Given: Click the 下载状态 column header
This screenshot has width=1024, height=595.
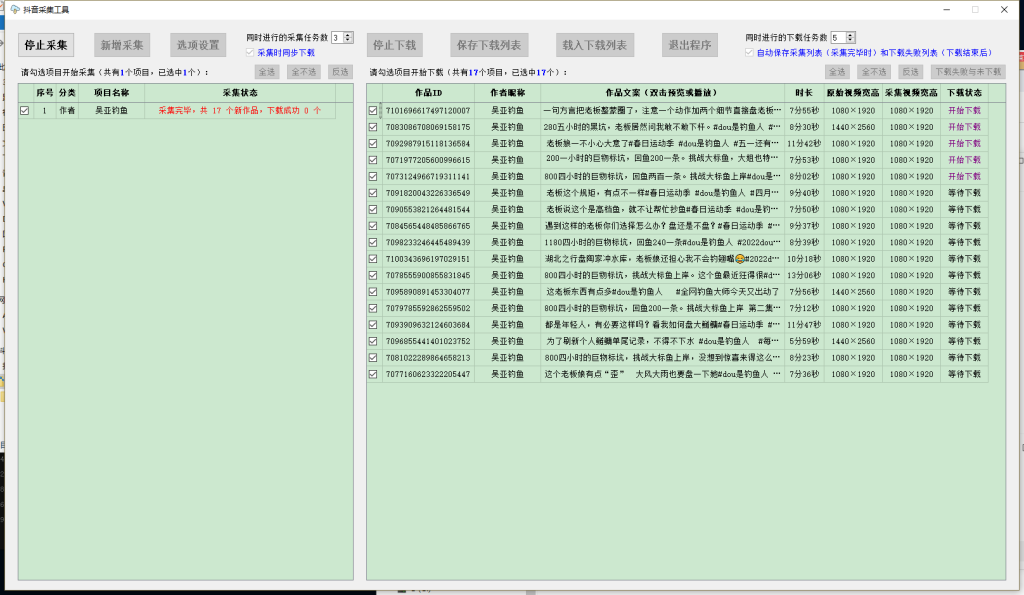Looking at the screenshot, I should click(964, 93).
